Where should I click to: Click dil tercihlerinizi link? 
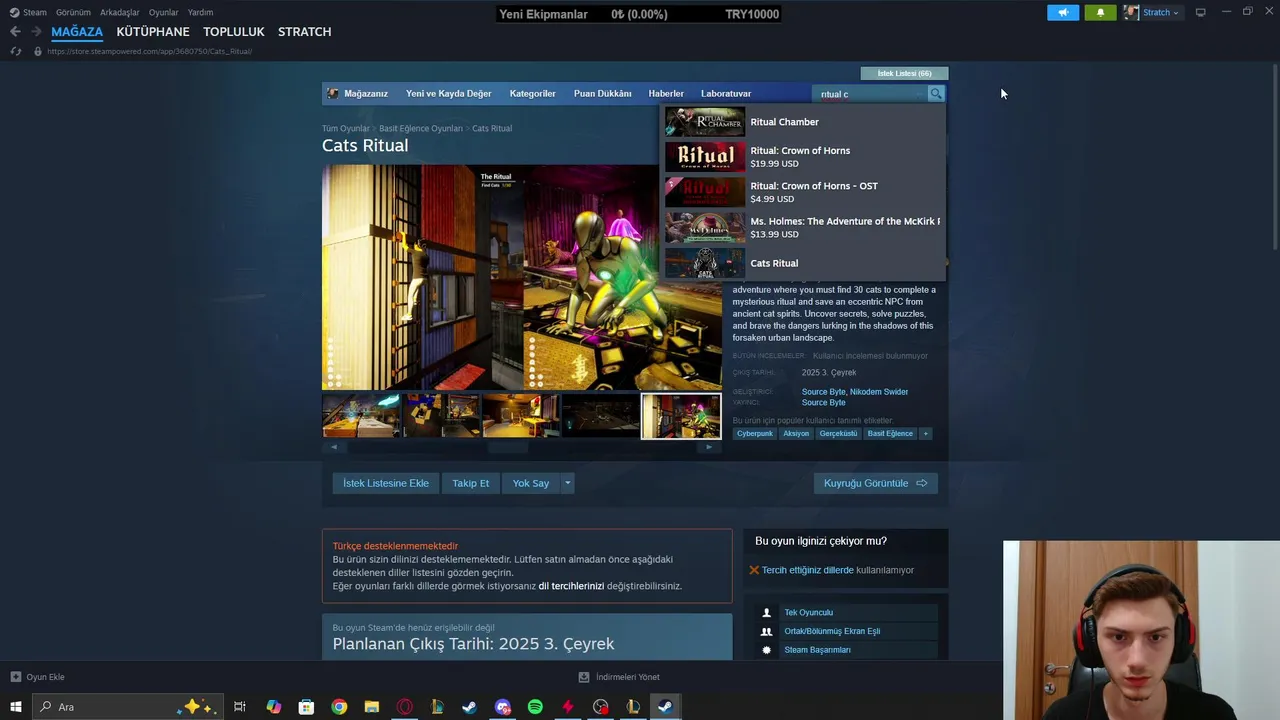point(571,586)
